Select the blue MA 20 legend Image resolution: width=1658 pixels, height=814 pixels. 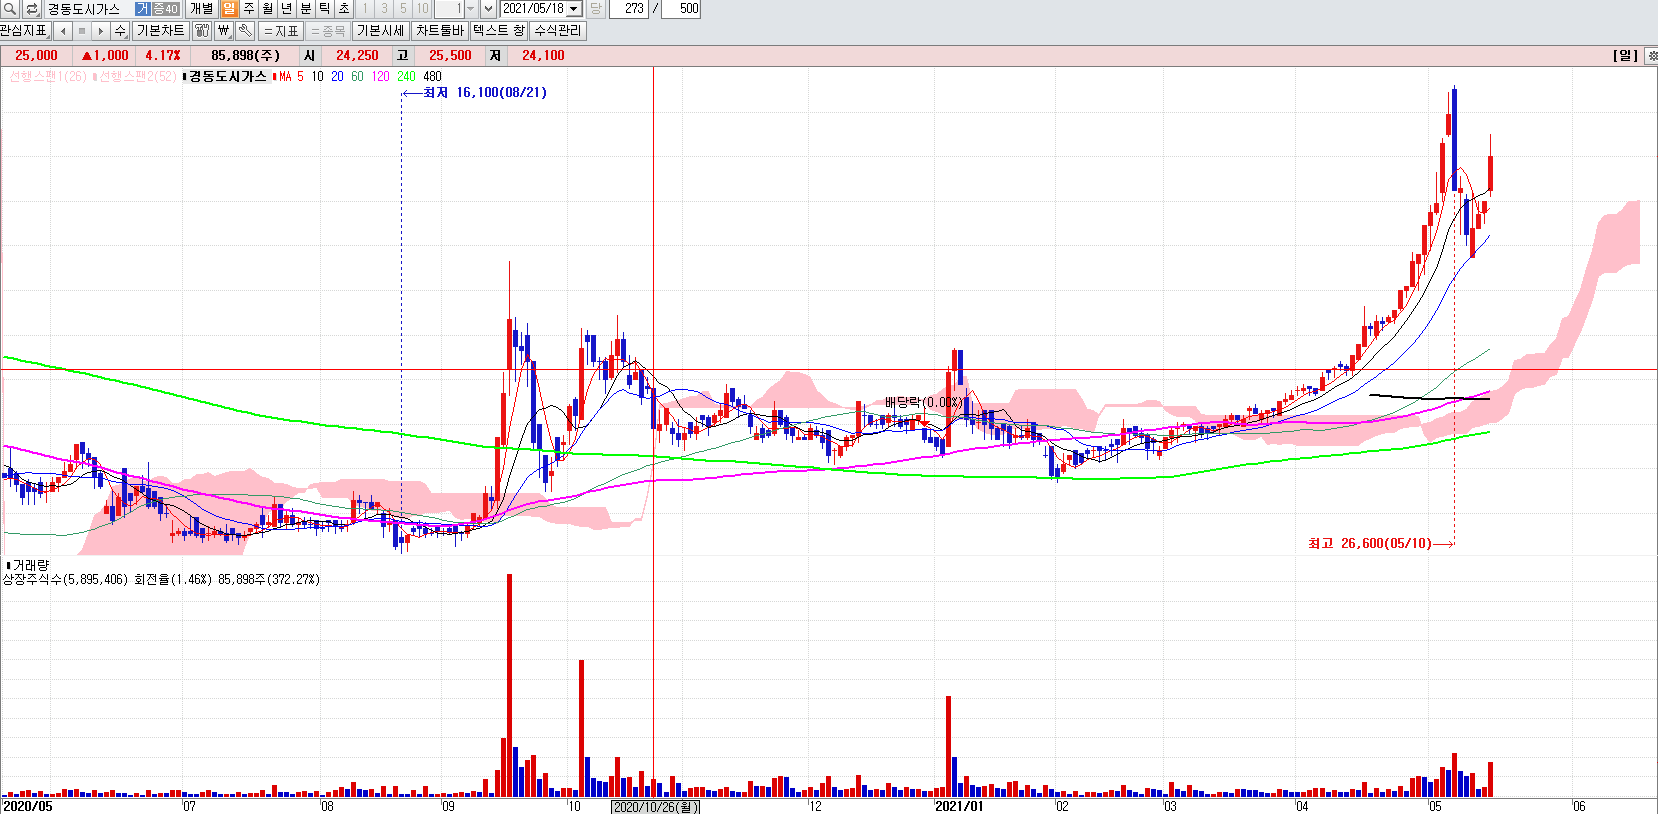337,77
